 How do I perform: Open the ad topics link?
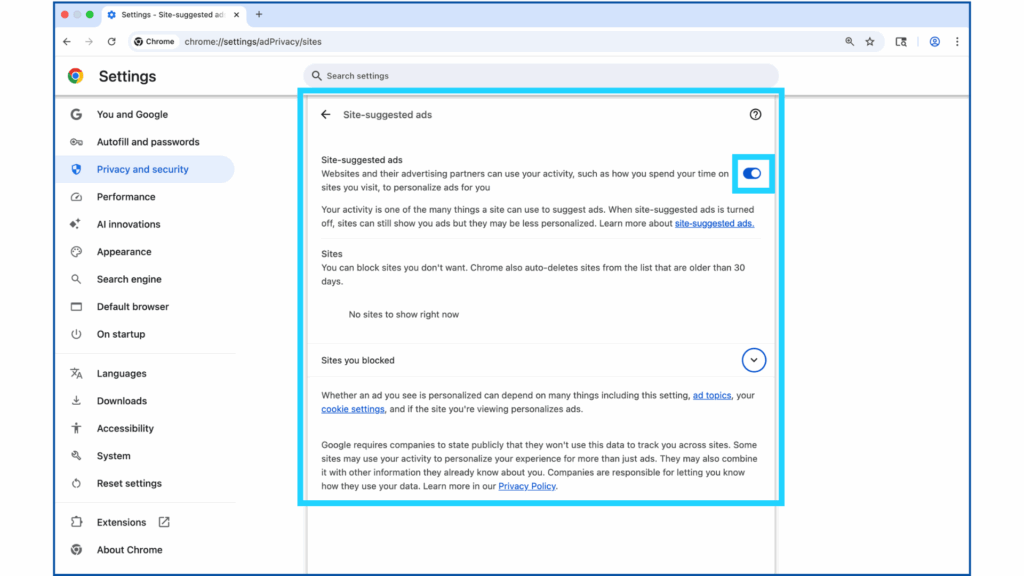pyautogui.click(x=712, y=396)
